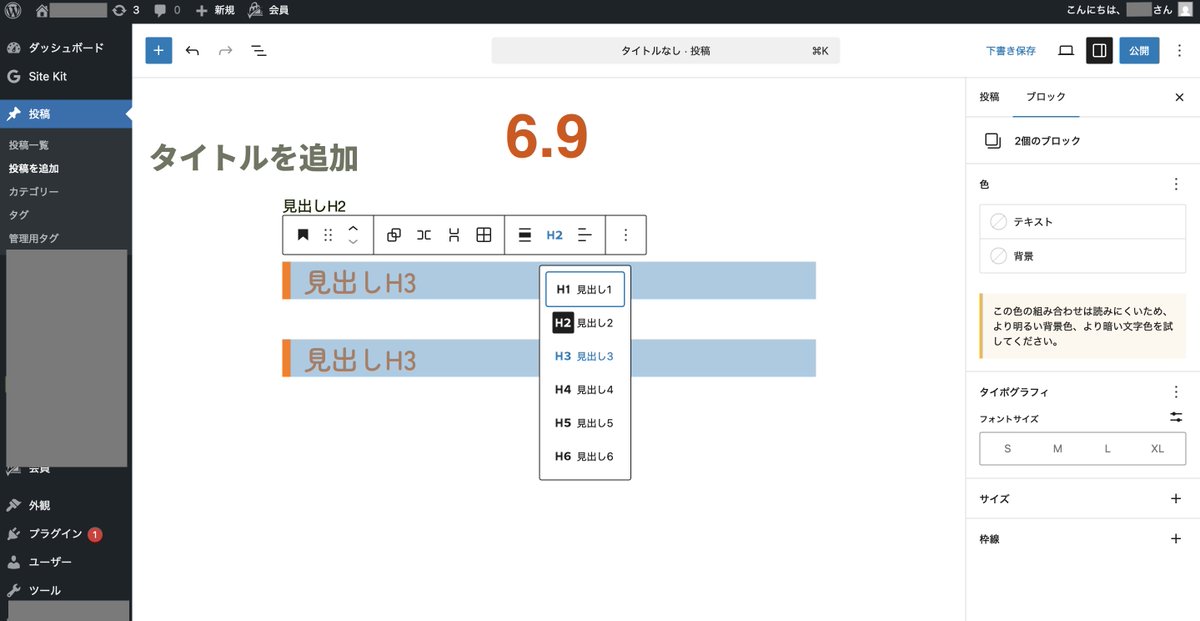Open 管理用タグ submenu
1200x621 pixels.
pyautogui.click(x=34, y=238)
